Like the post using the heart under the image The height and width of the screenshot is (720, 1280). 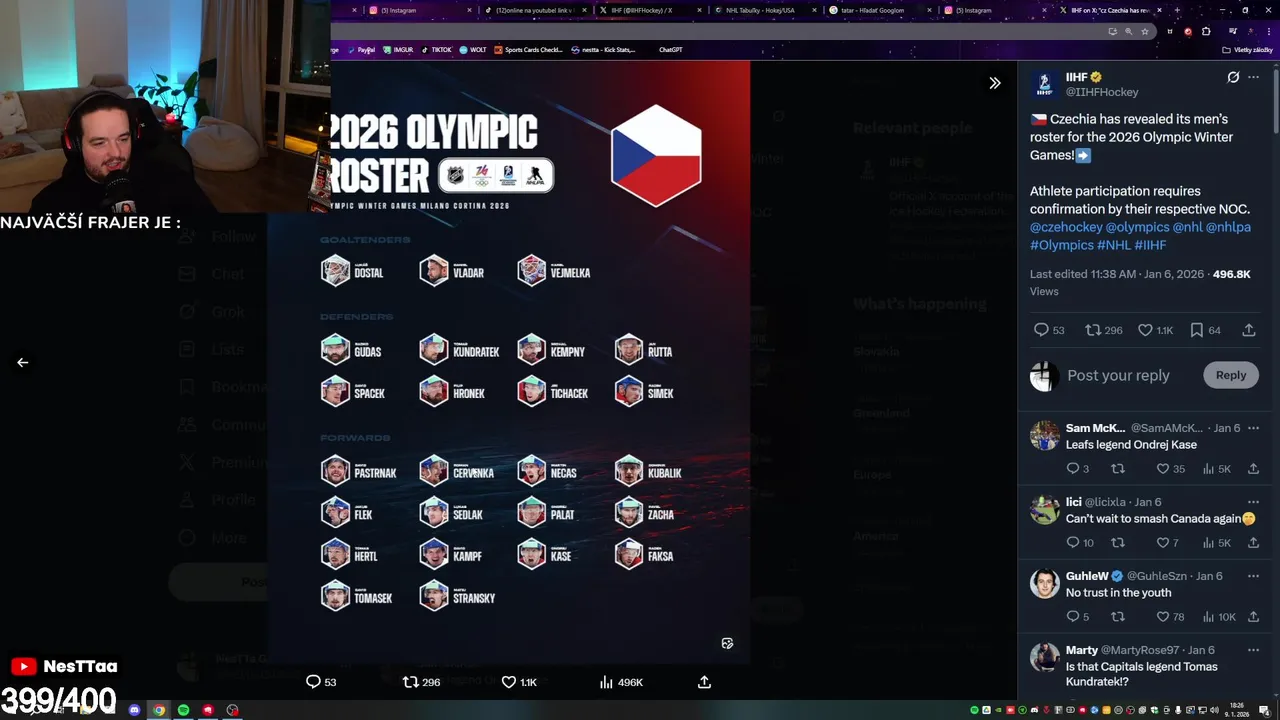pos(508,682)
